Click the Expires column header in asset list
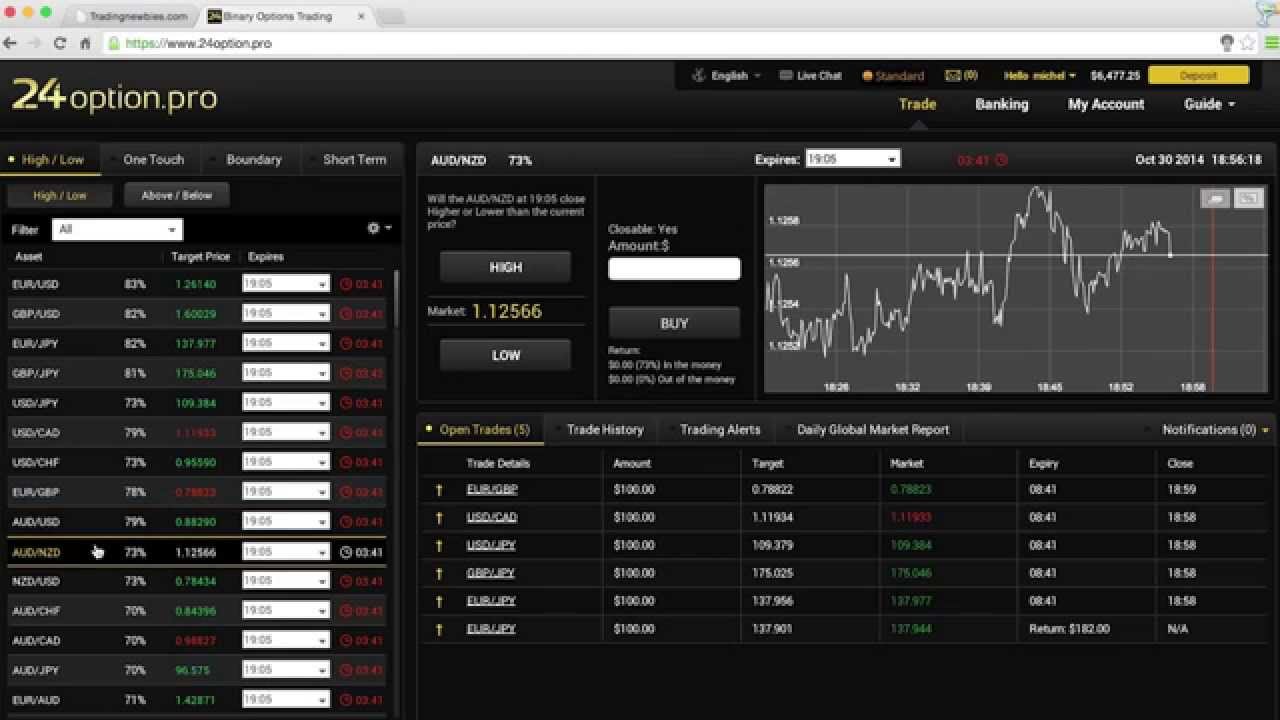The height and width of the screenshot is (720, 1280). coord(266,257)
